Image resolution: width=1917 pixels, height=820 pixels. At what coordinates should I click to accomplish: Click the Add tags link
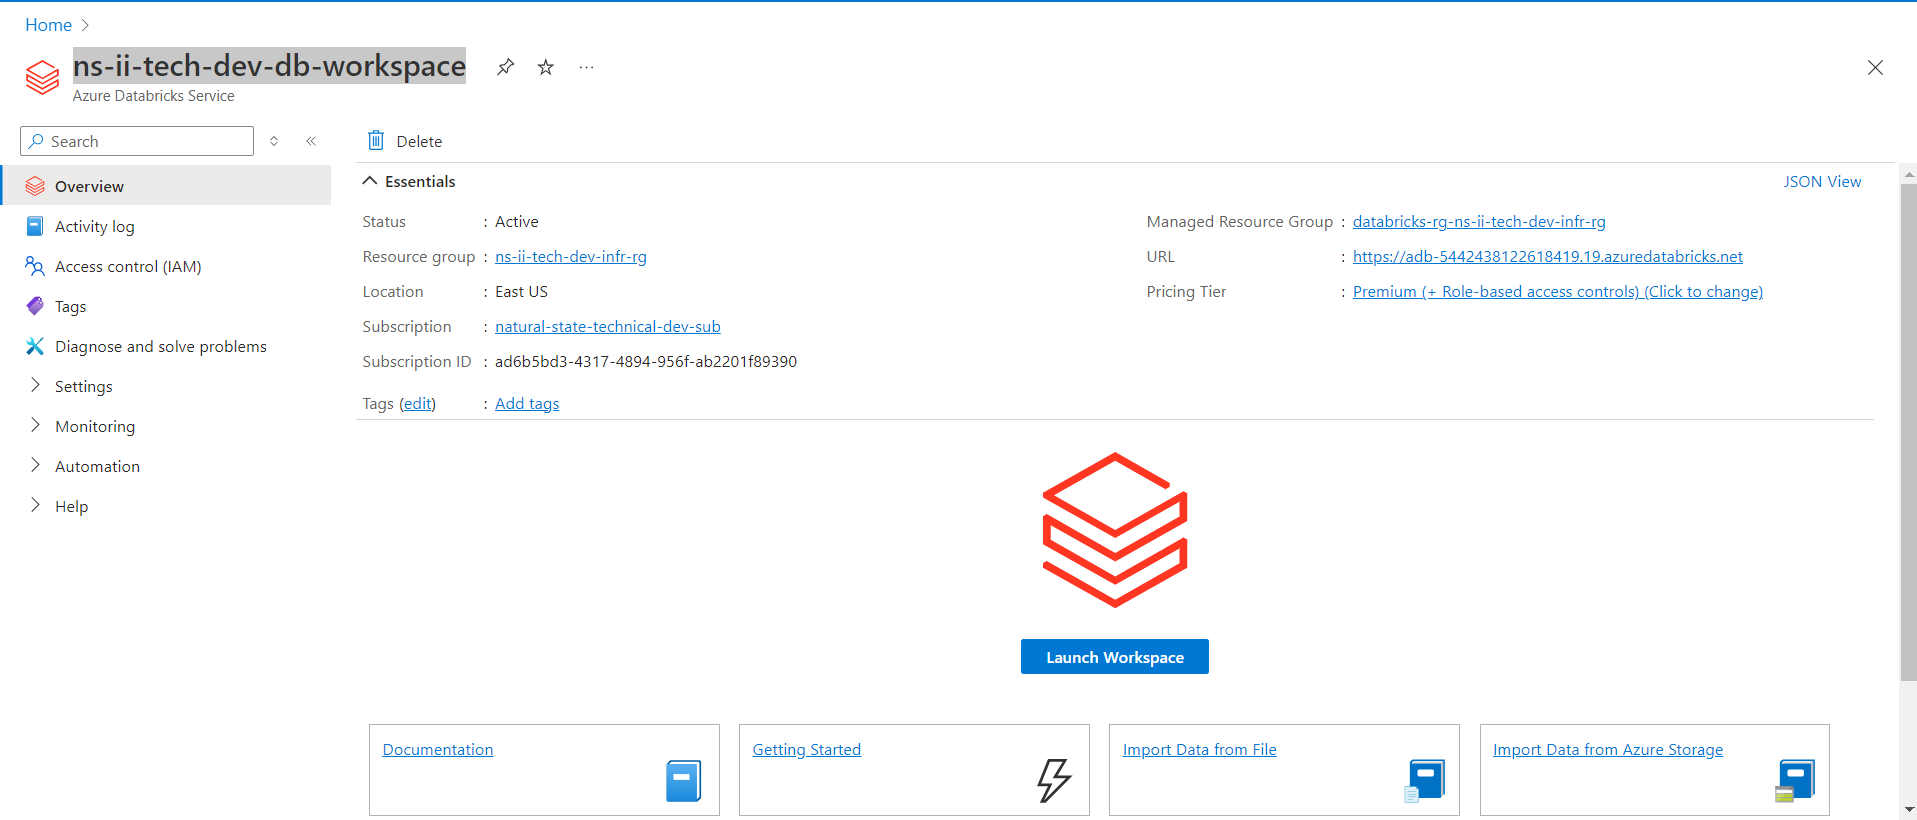(x=527, y=404)
